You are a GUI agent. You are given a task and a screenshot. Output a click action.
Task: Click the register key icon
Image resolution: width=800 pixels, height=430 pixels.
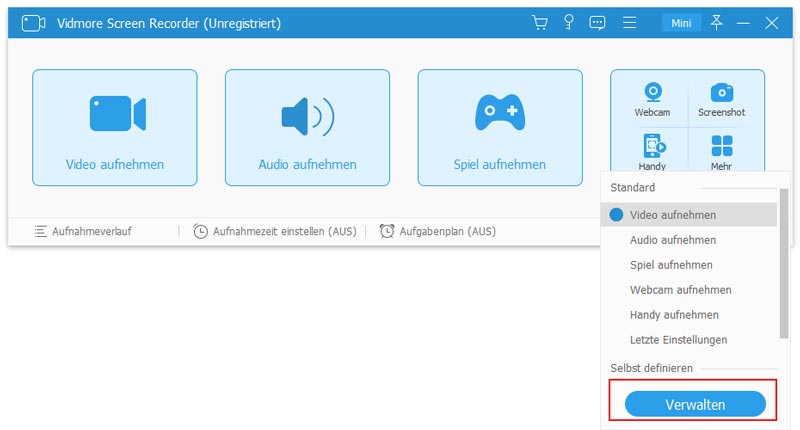(568, 22)
